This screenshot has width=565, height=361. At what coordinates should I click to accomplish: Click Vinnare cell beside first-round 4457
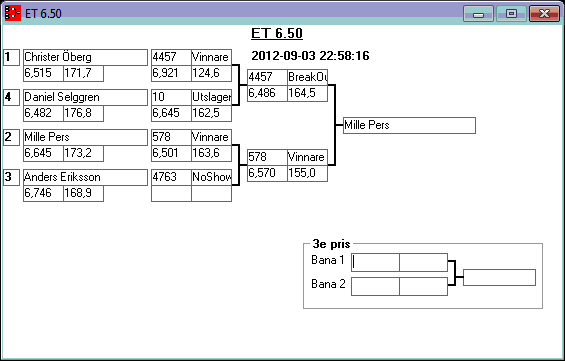point(212,57)
